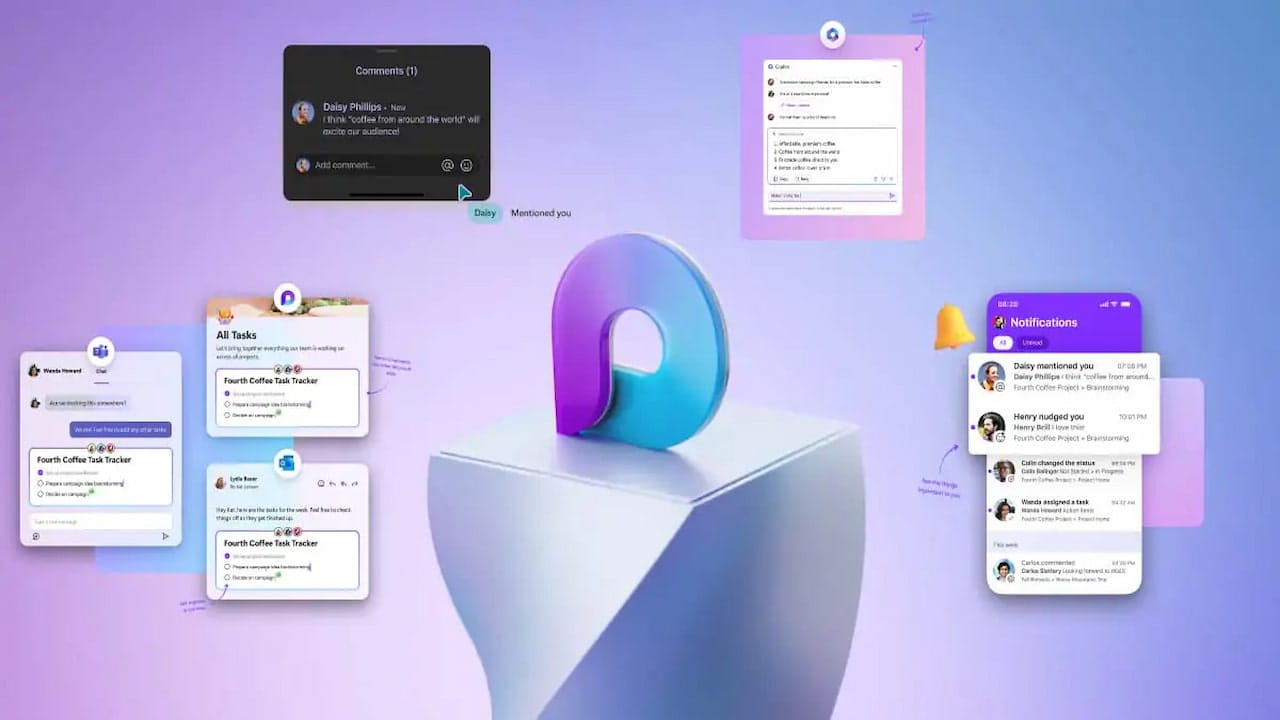Mark the first task complete in the Teams tracker
The width and height of the screenshot is (1280, 720).
click(40, 472)
